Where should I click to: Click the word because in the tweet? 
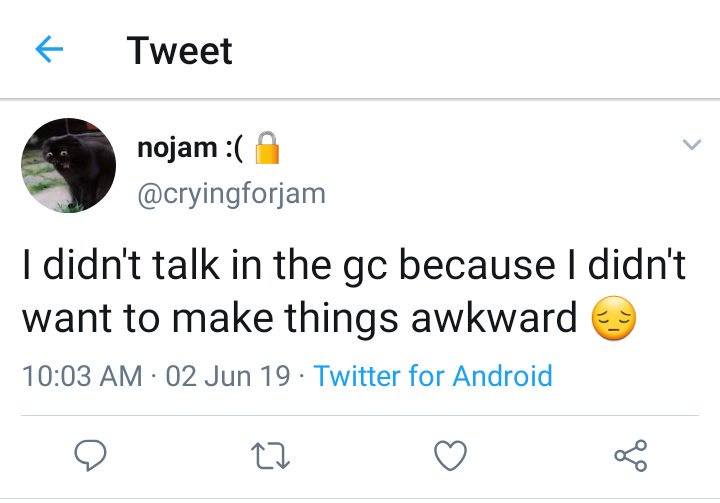(x=477, y=265)
